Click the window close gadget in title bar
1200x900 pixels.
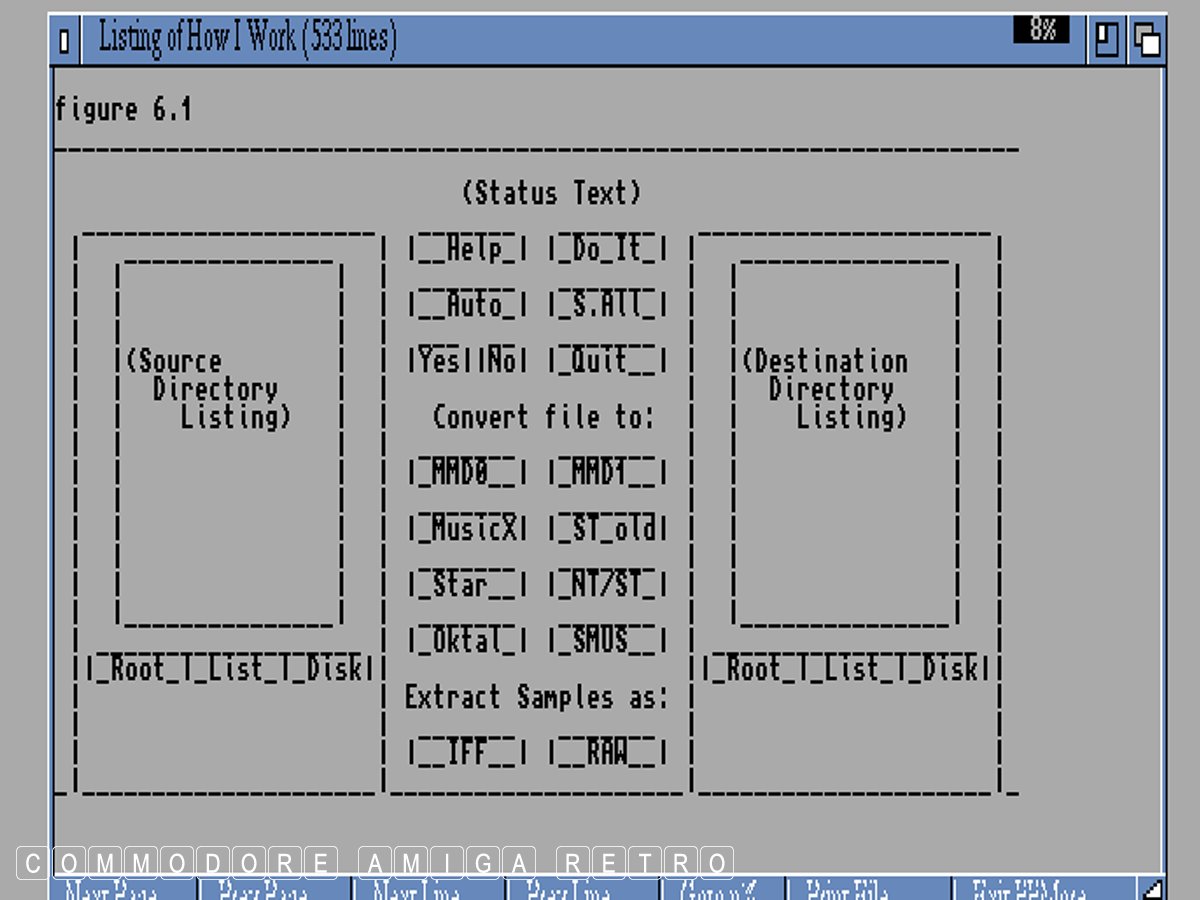(65, 41)
